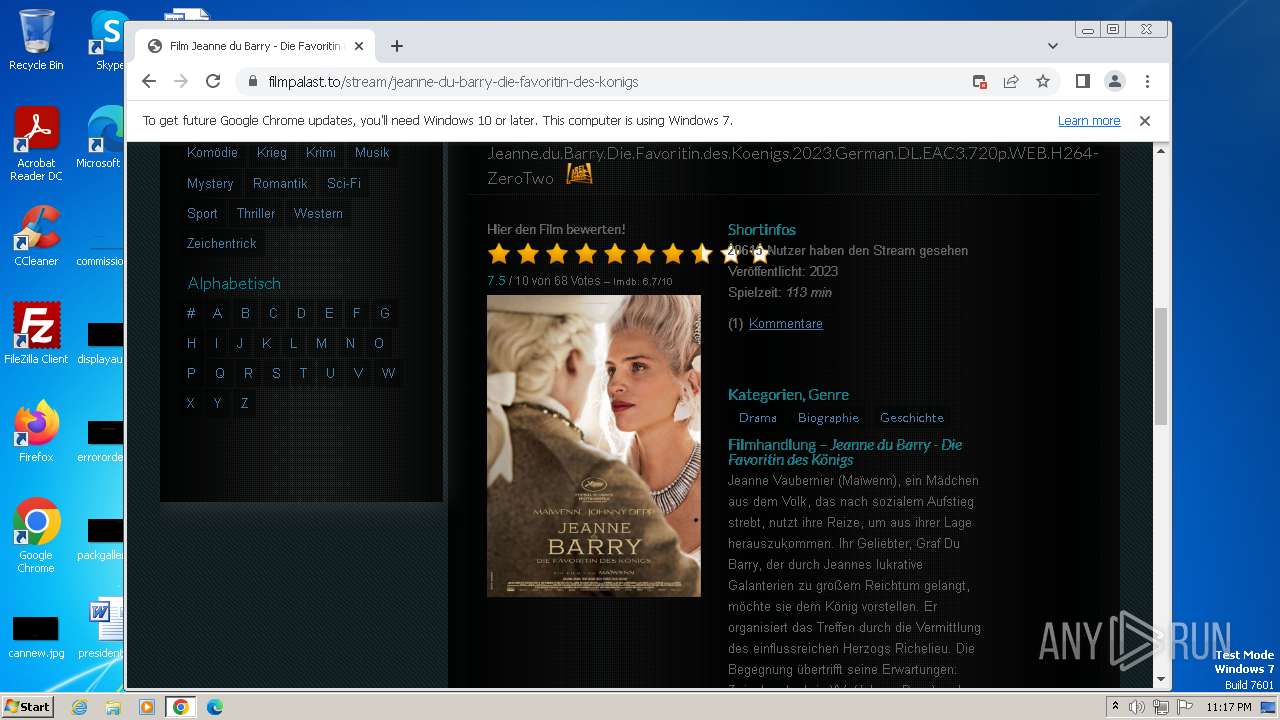Open the CCleaner desktop icon
Viewport: 1280px width, 720px height.
36,236
